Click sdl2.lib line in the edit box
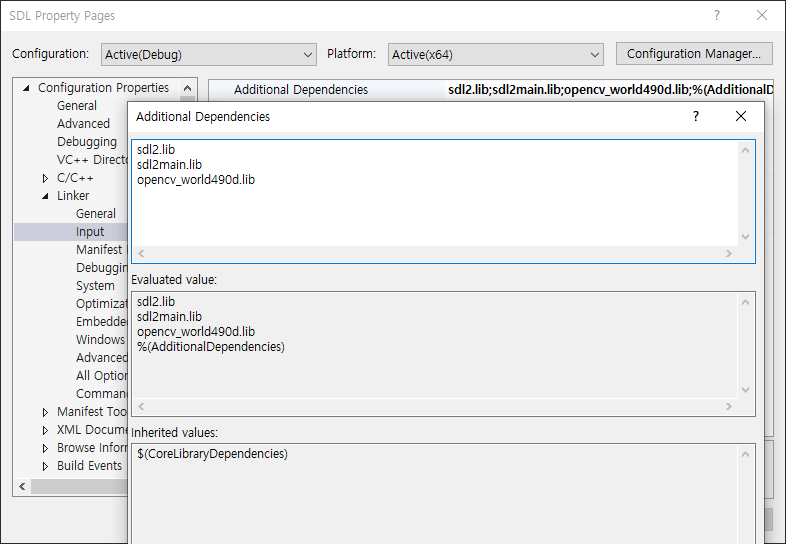Screen dimensions: 786x544 coord(156,149)
